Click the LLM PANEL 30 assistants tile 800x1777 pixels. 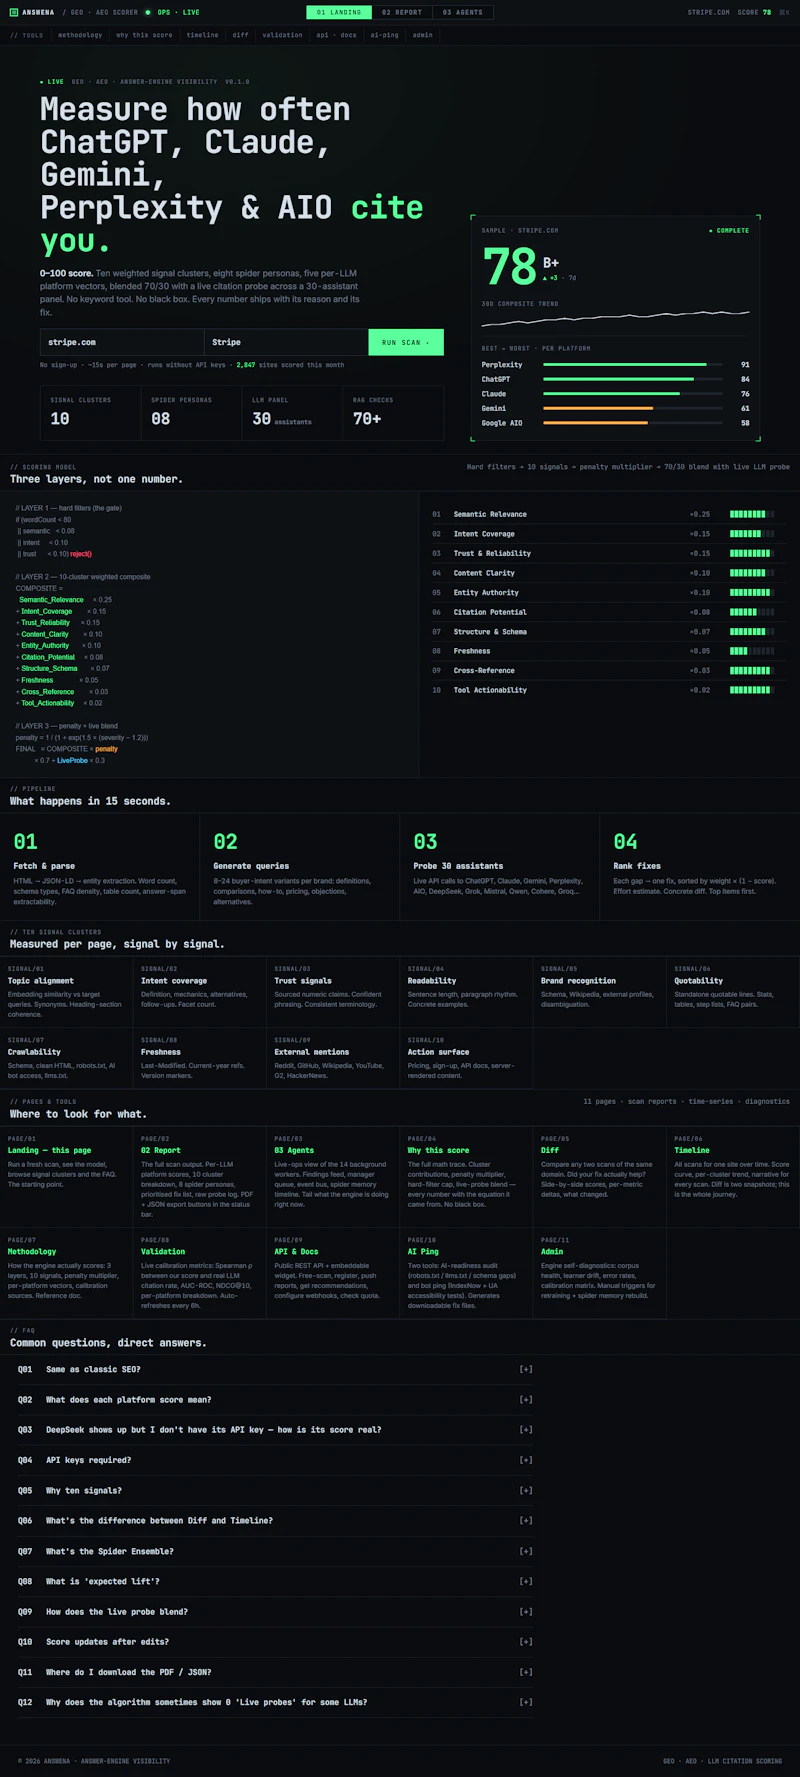(292, 413)
